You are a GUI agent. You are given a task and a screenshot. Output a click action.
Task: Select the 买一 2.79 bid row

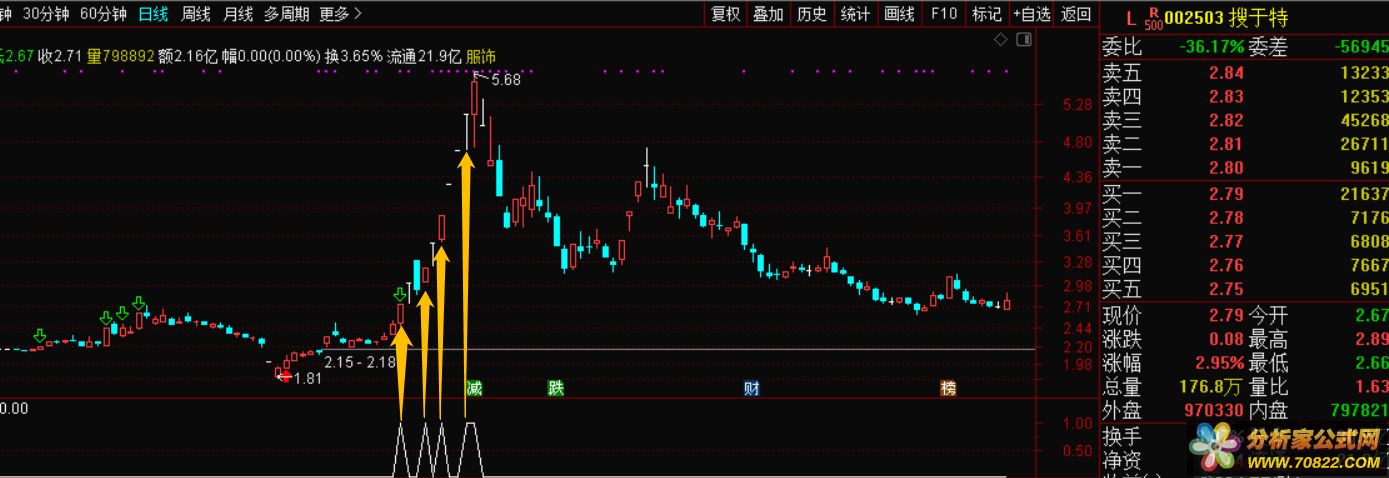1245,194
